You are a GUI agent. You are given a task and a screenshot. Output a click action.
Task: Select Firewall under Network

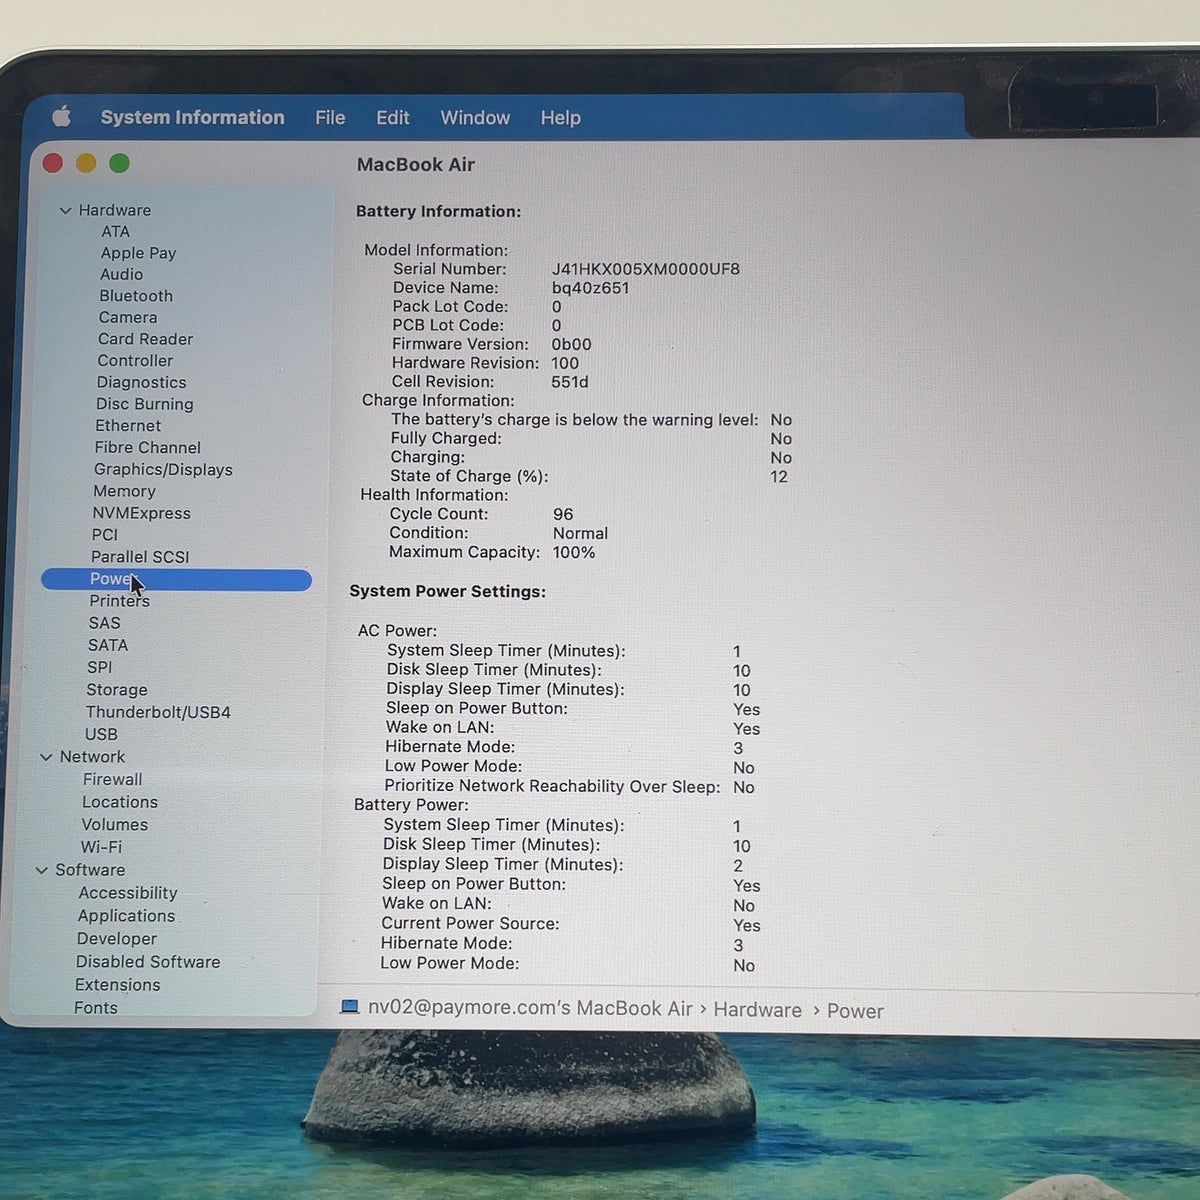pyautogui.click(x=112, y=780)
